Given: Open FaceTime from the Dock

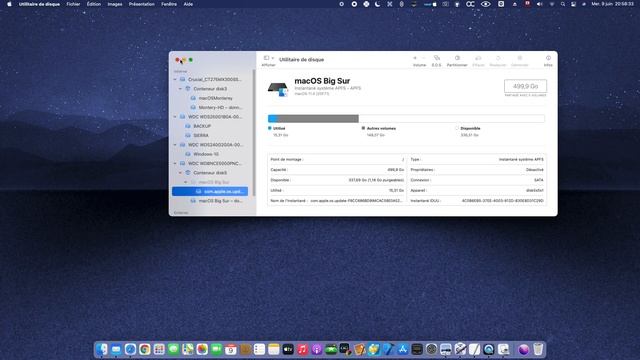Looking at the screenshot, I should [216, 349].
